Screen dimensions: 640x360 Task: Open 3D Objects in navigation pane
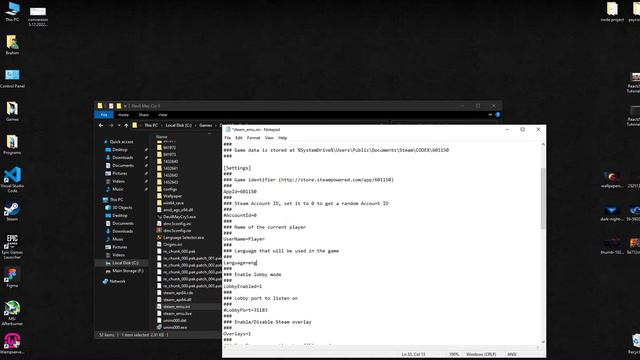click(122, 208)
